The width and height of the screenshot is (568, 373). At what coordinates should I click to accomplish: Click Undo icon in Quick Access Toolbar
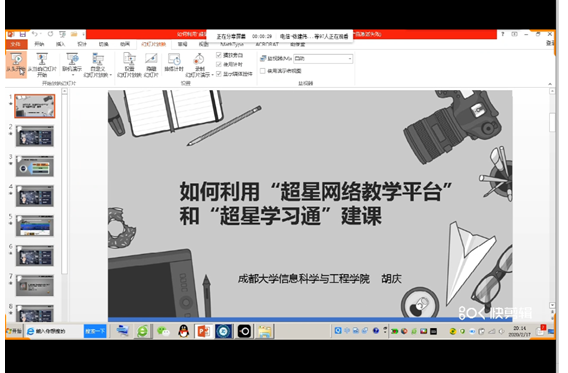coord(35,34)
